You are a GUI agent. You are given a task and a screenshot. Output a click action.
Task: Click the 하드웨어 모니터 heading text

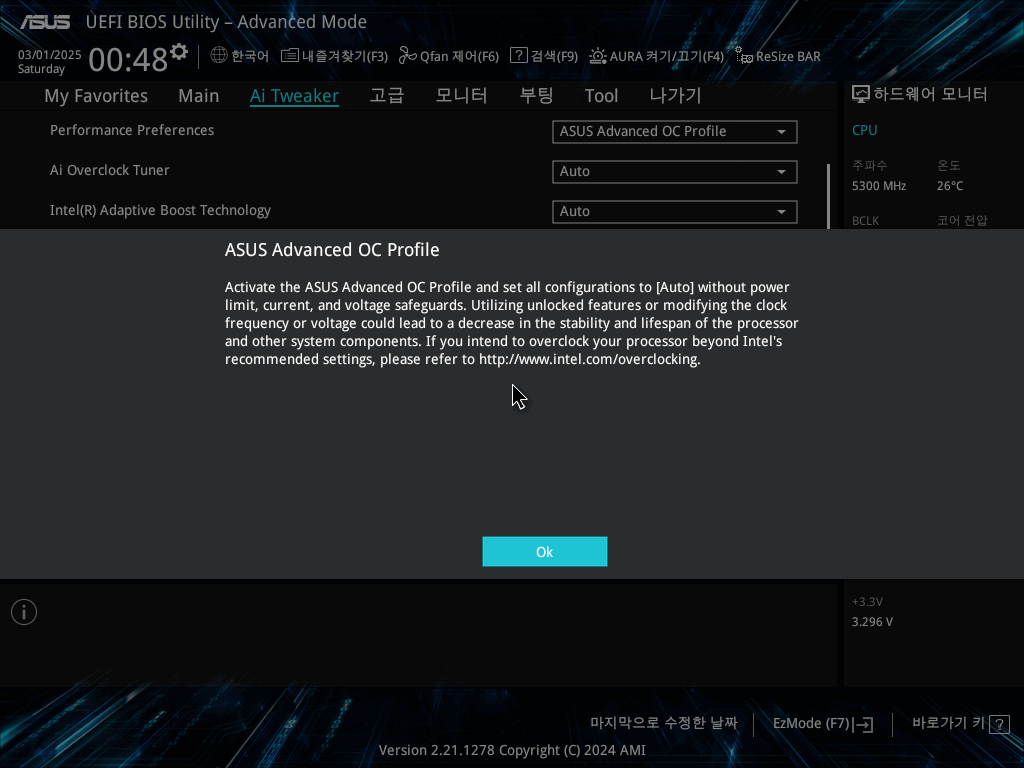click(x=931, y=94)
